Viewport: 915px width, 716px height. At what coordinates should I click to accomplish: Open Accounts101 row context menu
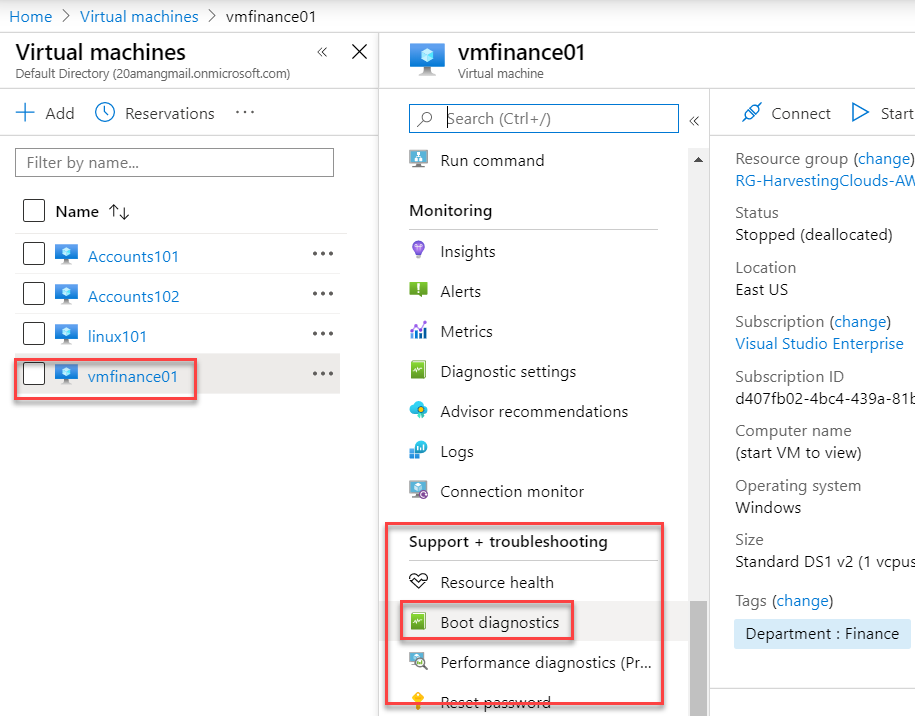[x=323, y=254]
